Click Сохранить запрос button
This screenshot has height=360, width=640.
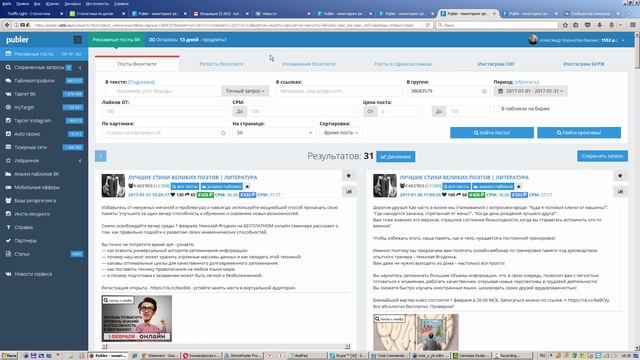point(602,156)
